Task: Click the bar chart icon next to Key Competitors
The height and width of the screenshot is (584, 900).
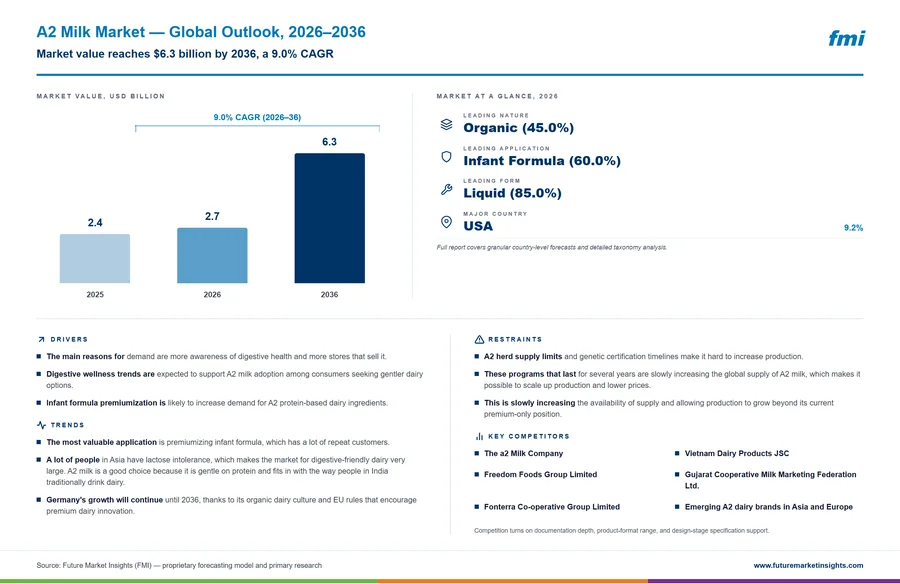Action: tap(479, 436)
